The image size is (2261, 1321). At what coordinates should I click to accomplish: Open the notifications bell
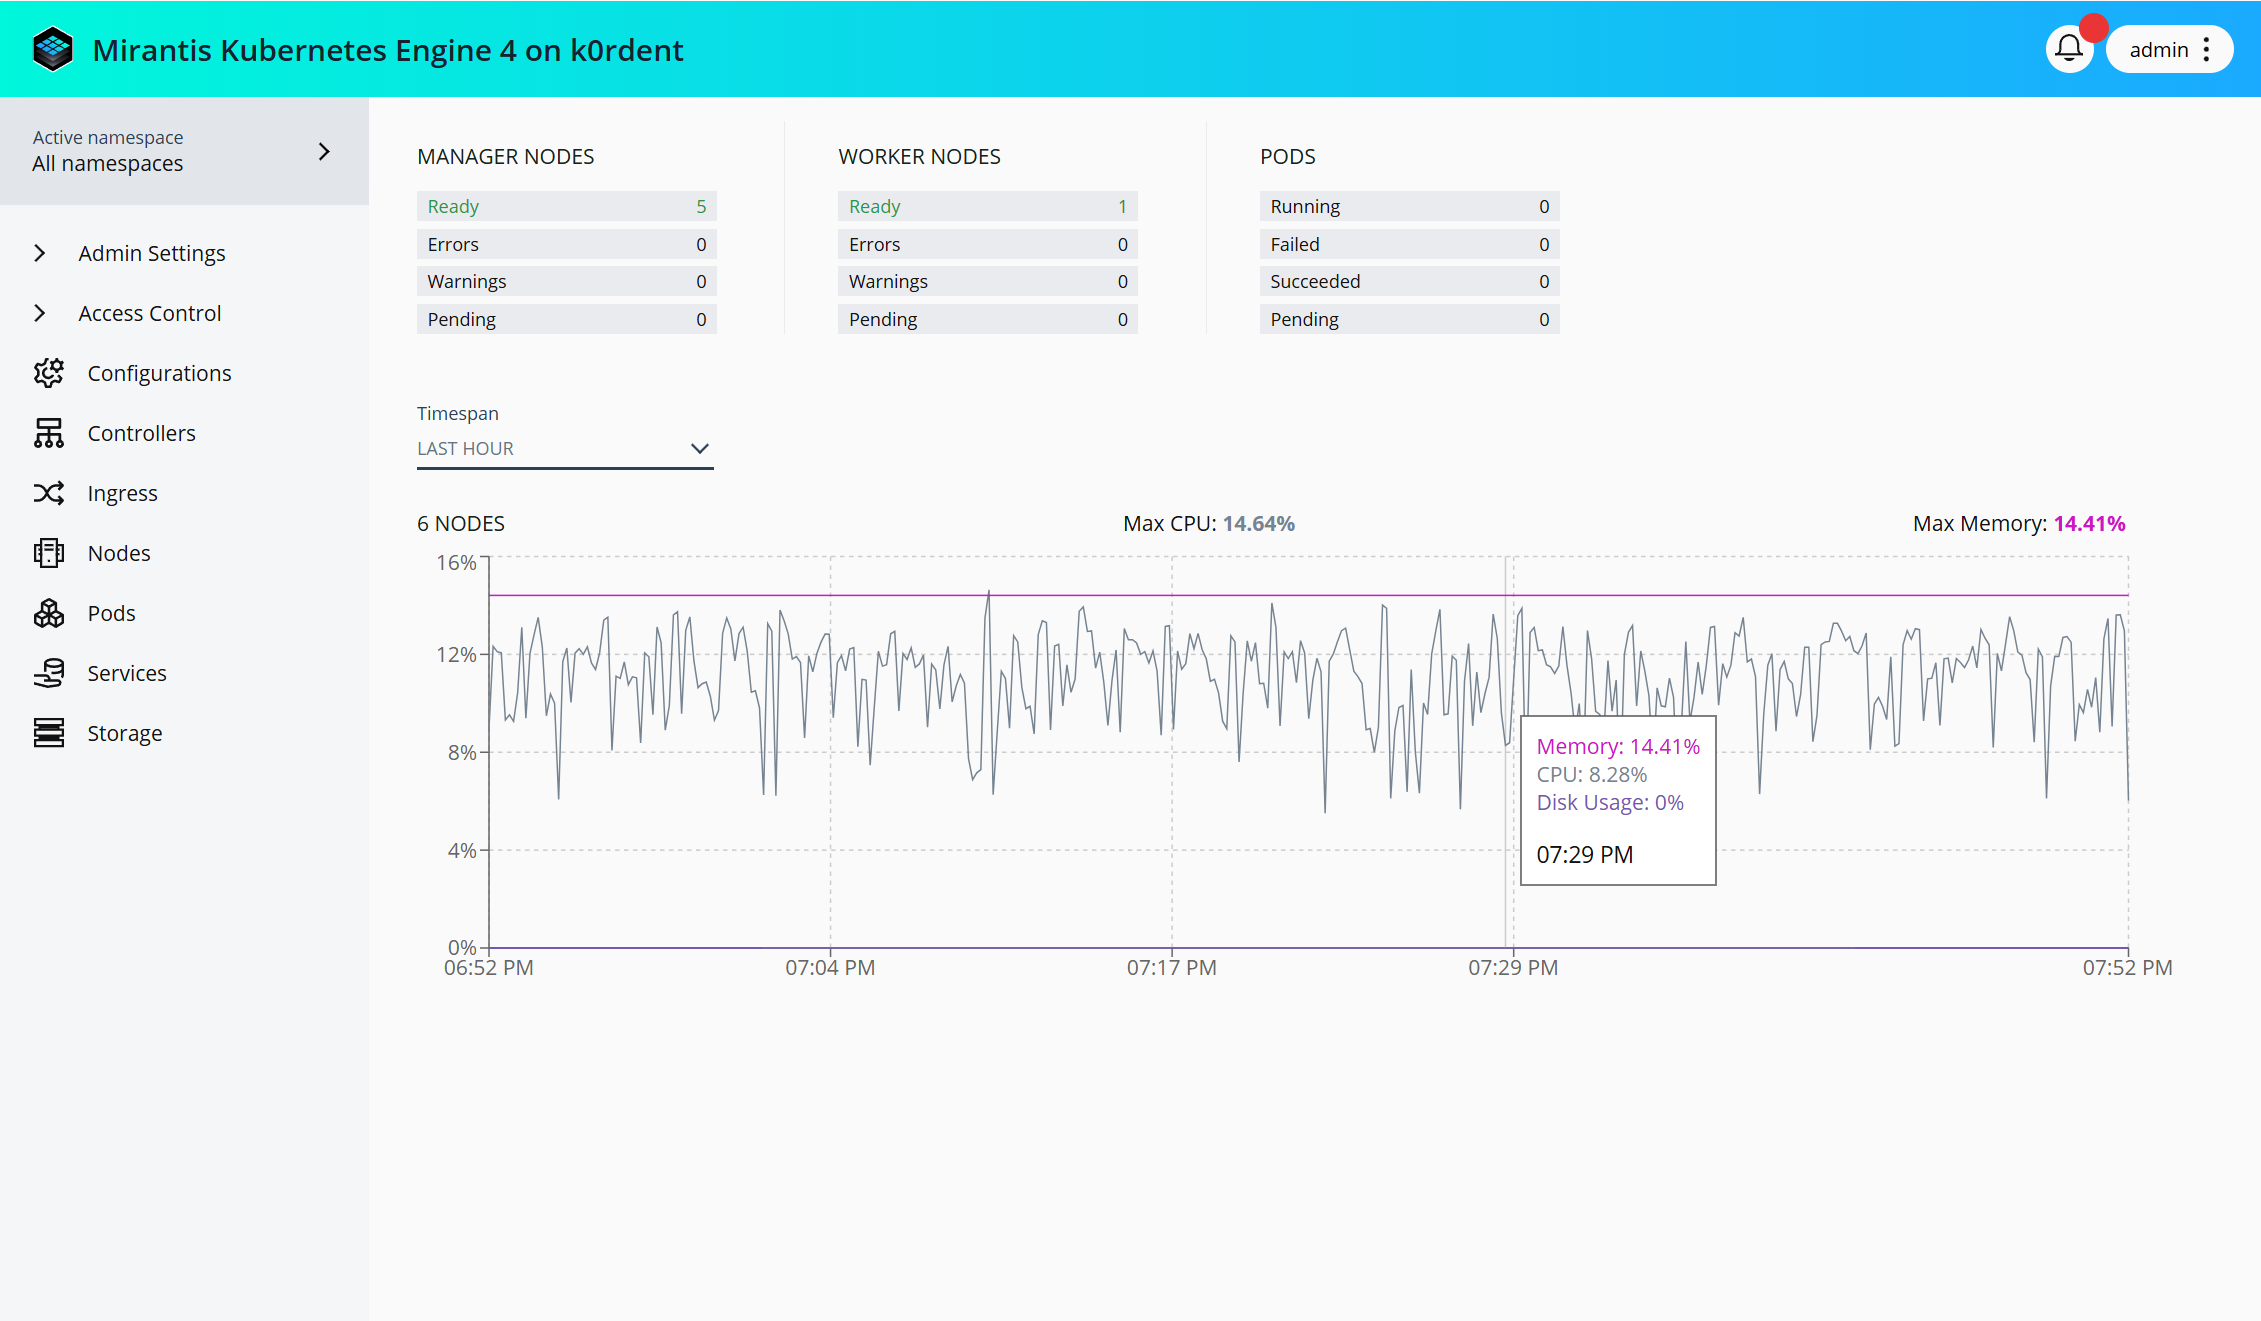click(2069, 49)
